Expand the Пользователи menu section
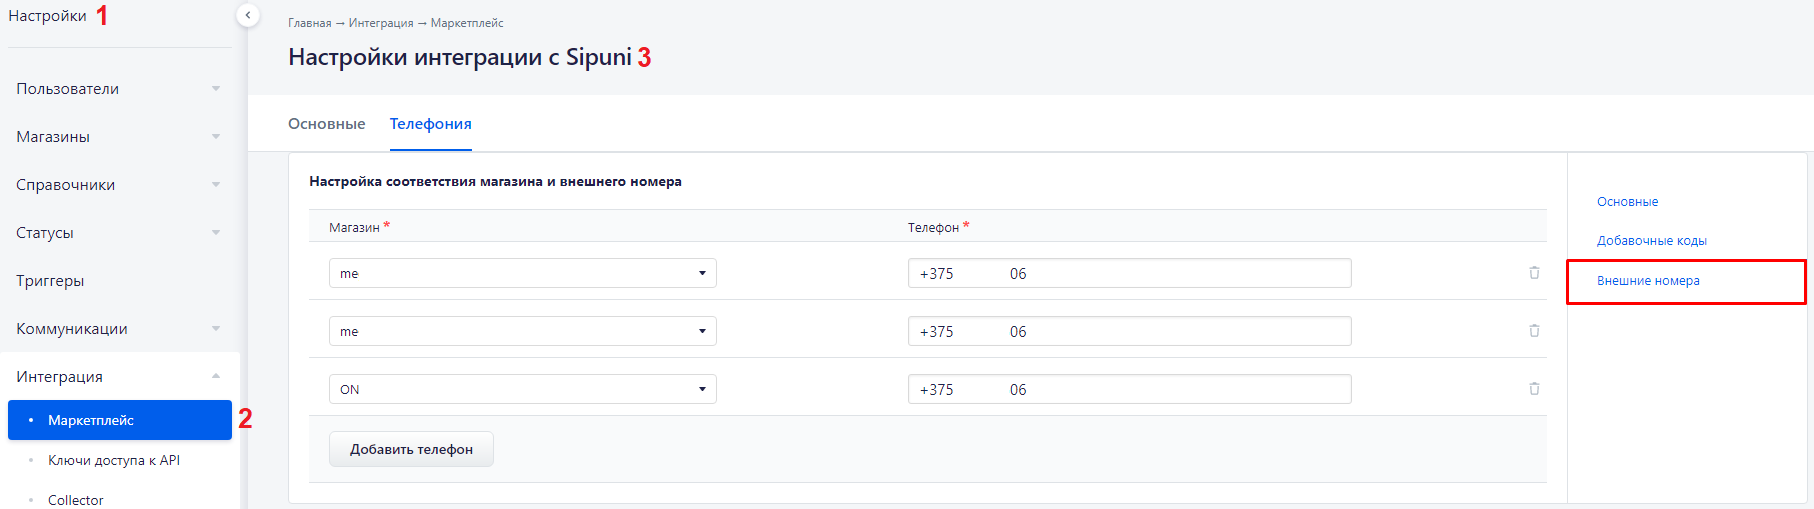Viewport: 1814px width, 509px height. (x=120, y=89)
